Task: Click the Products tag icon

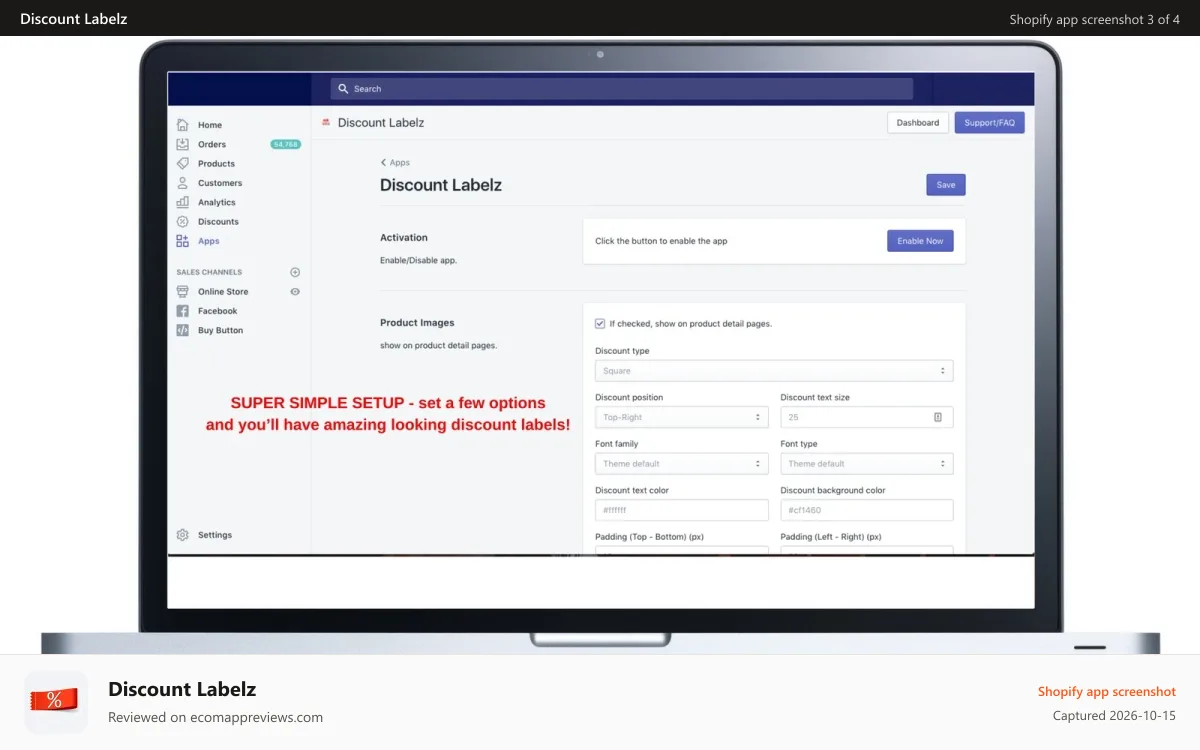Action: (x=182, y=163)
